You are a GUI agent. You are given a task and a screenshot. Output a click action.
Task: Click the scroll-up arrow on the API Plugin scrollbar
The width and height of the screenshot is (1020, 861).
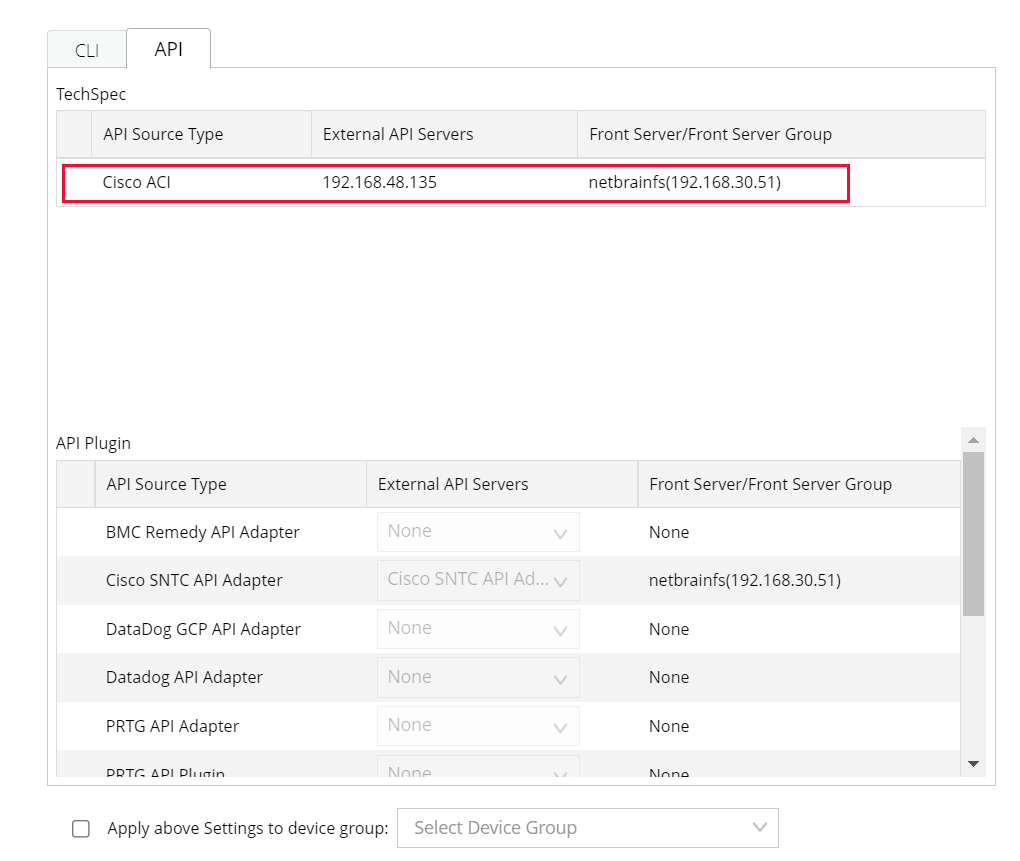tap(972, 439)
